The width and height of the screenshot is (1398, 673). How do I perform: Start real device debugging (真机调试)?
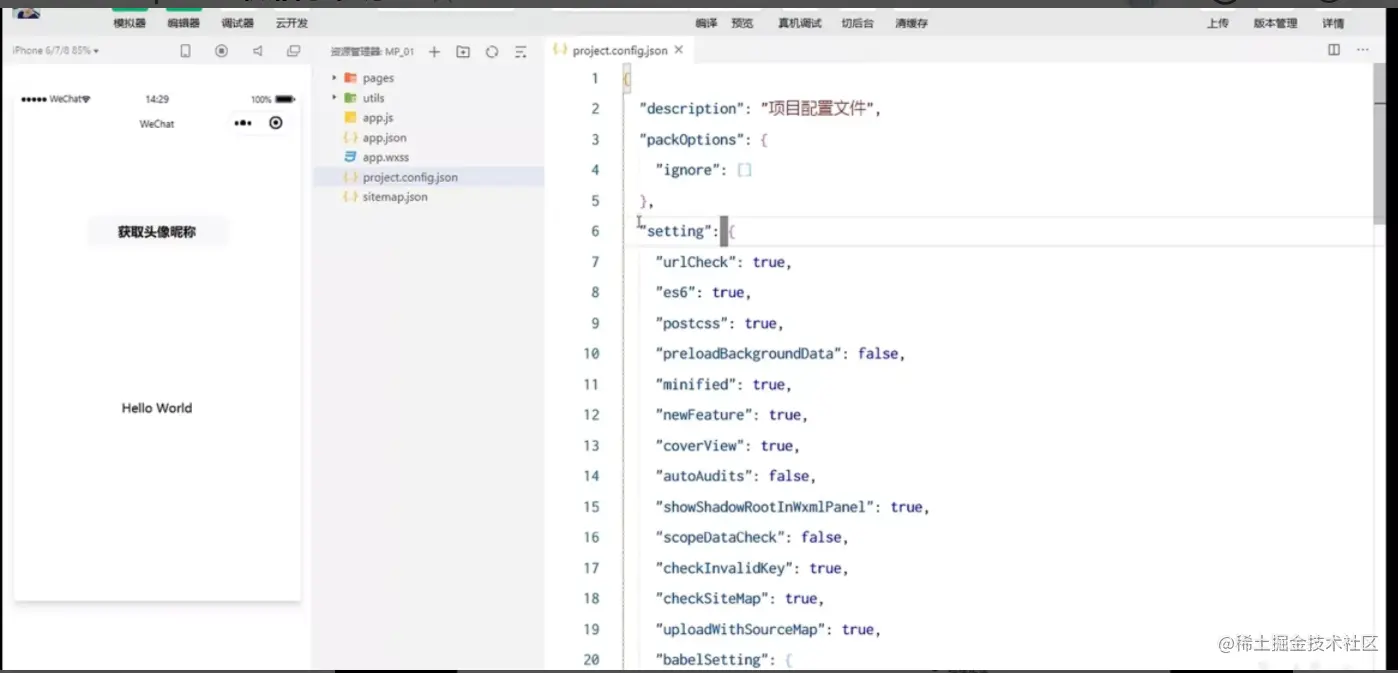[800, 23]
